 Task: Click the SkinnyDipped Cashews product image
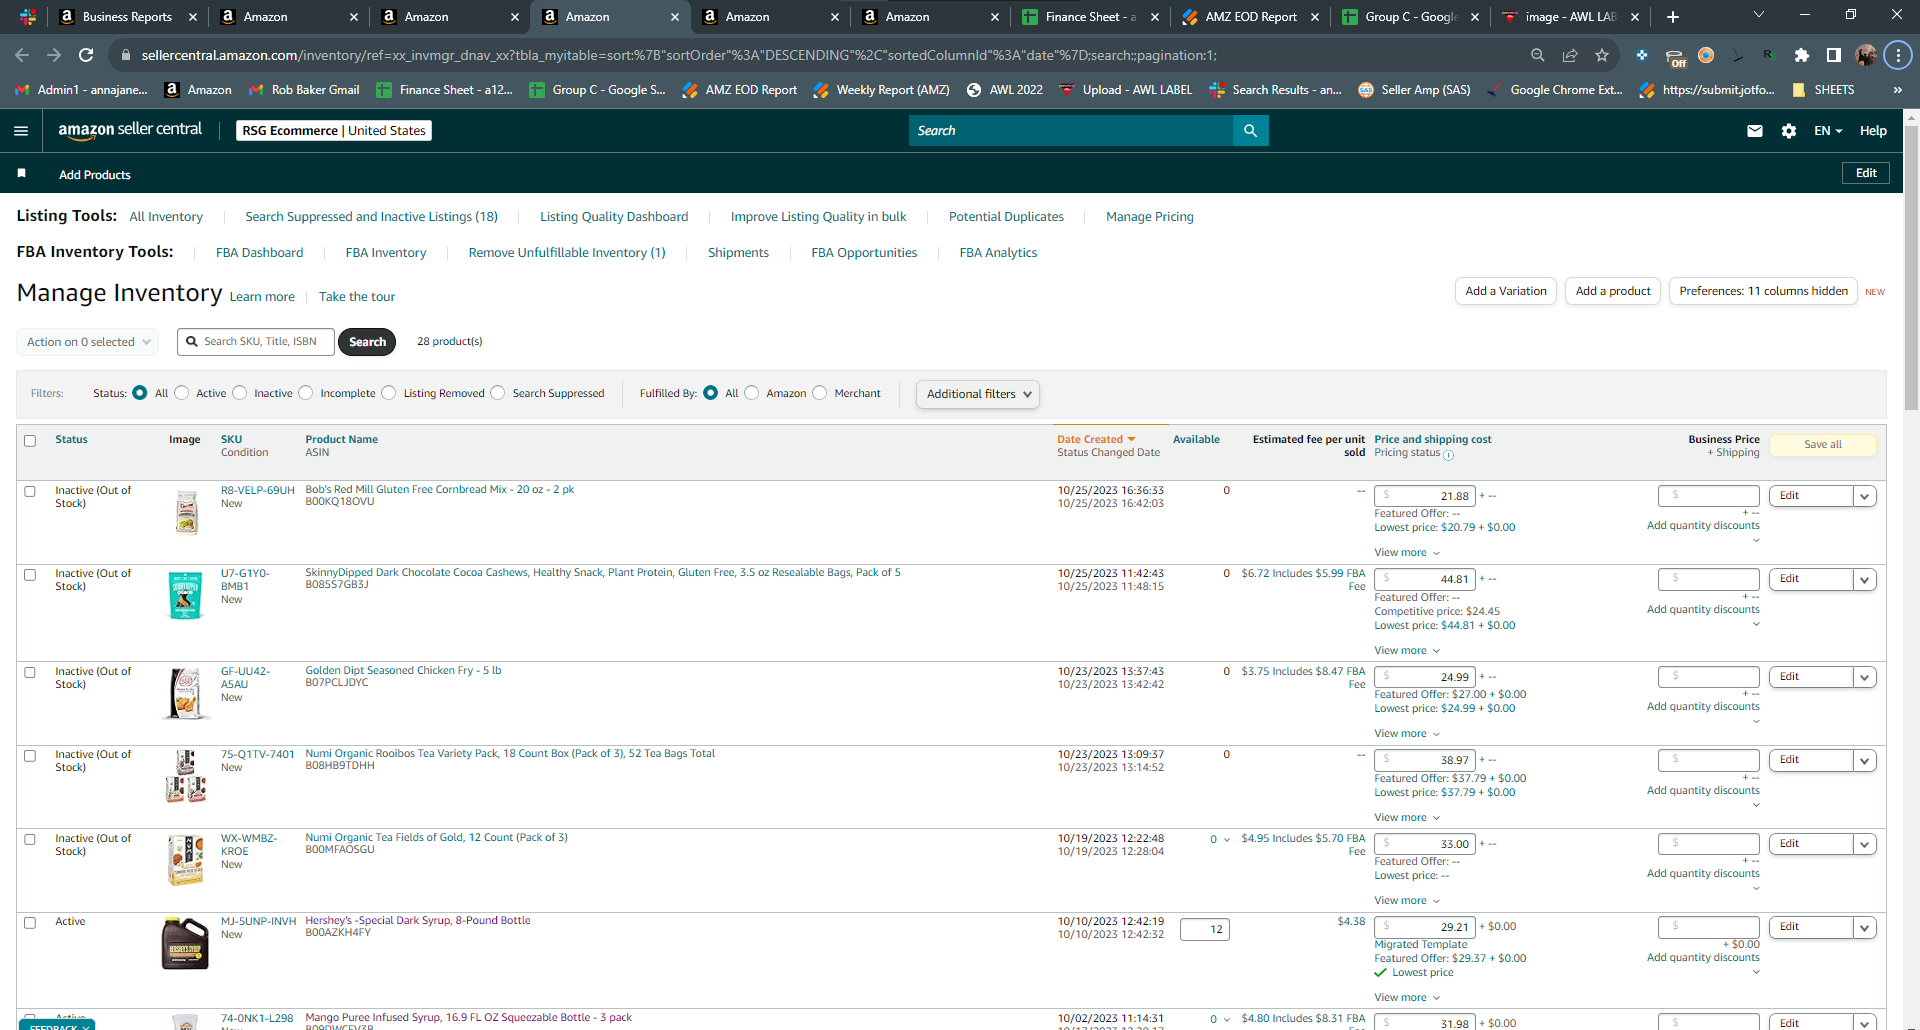(185, 596)
